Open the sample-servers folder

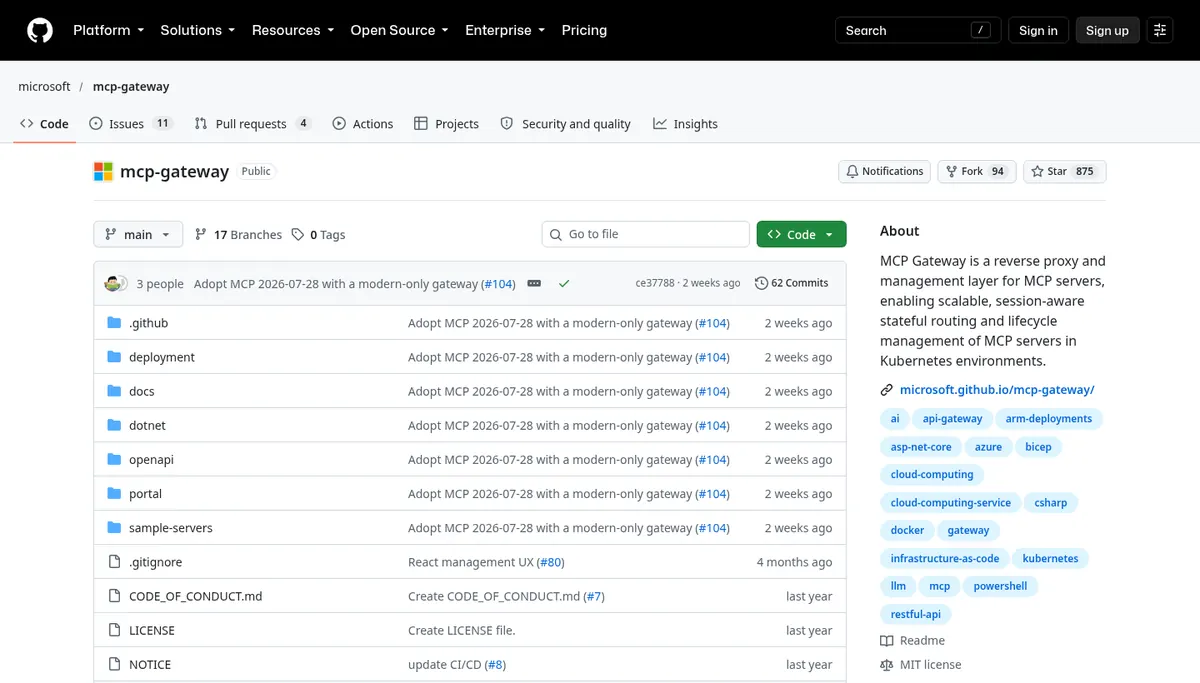tap(171, 527)
